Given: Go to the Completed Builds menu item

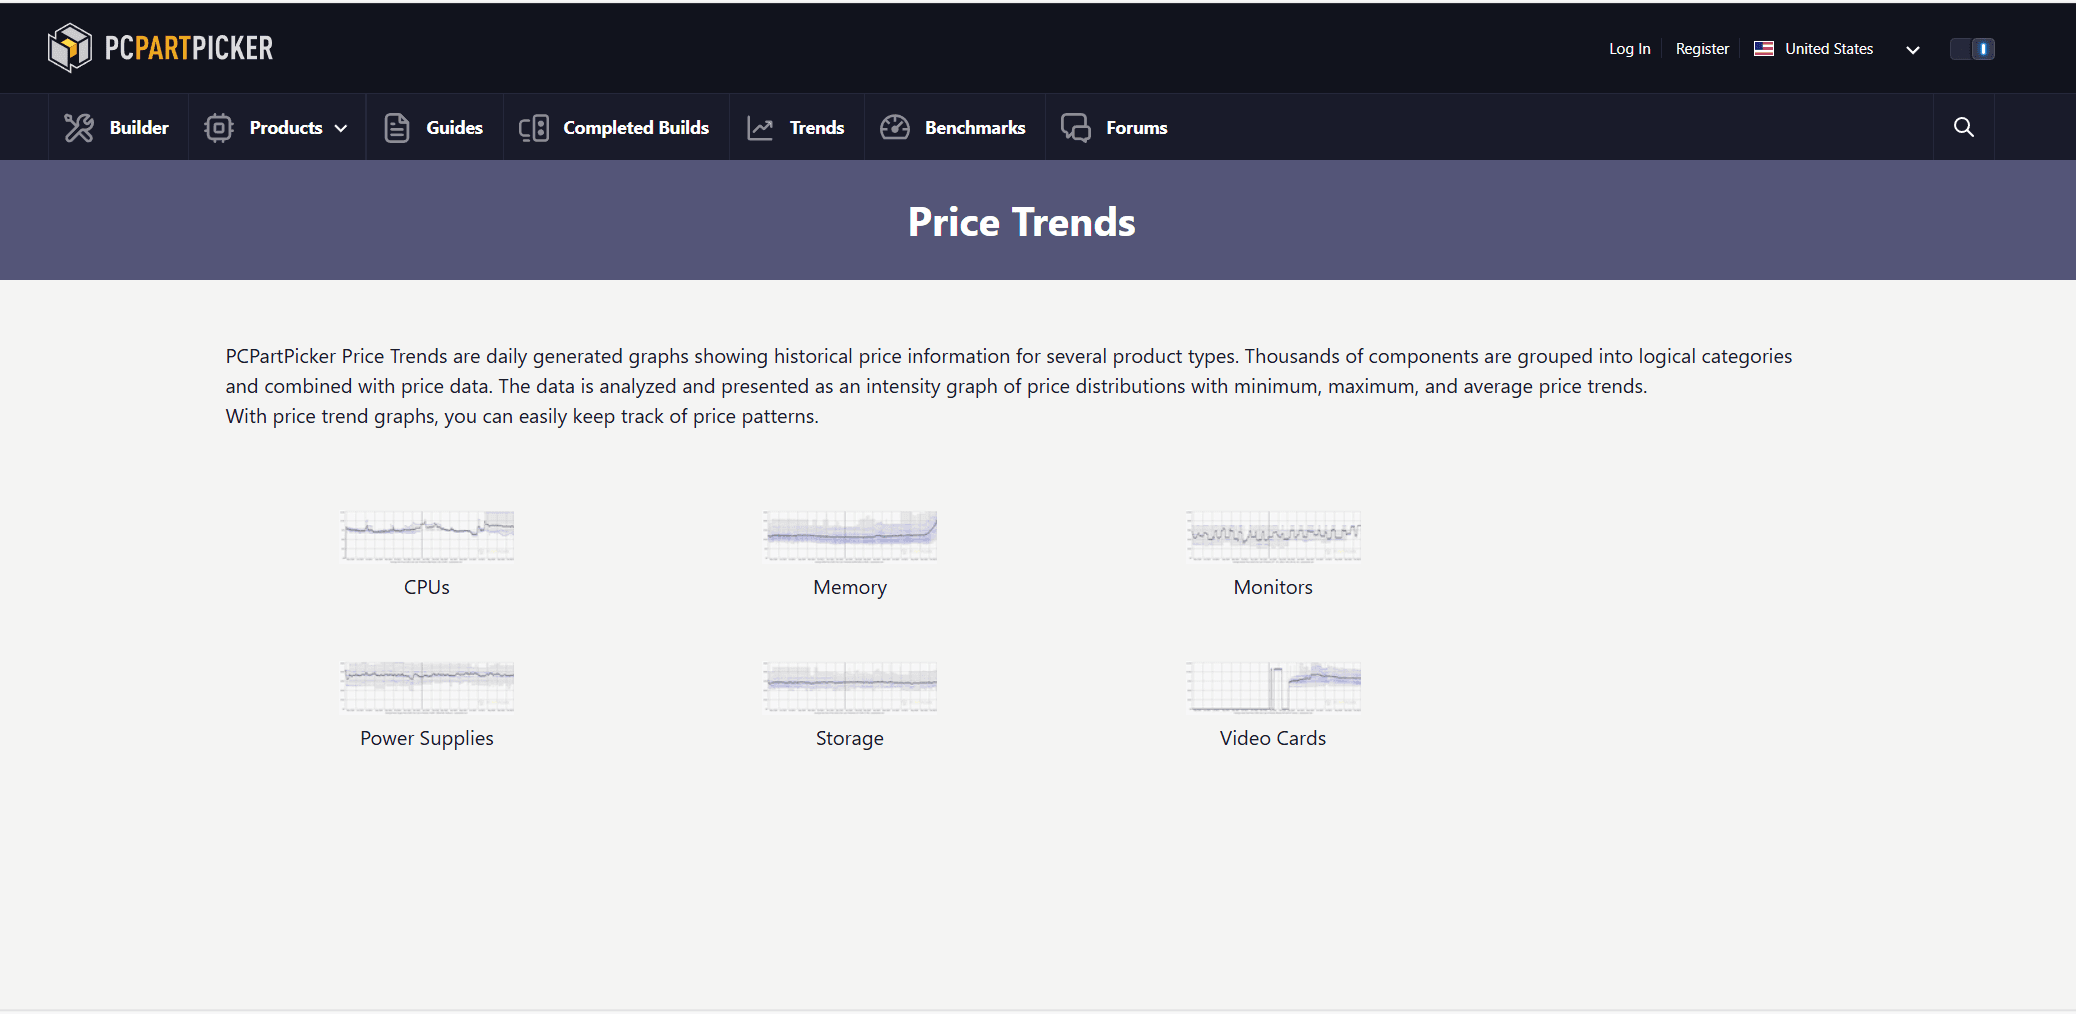Looking at the screenshot, I should [636, 128].
